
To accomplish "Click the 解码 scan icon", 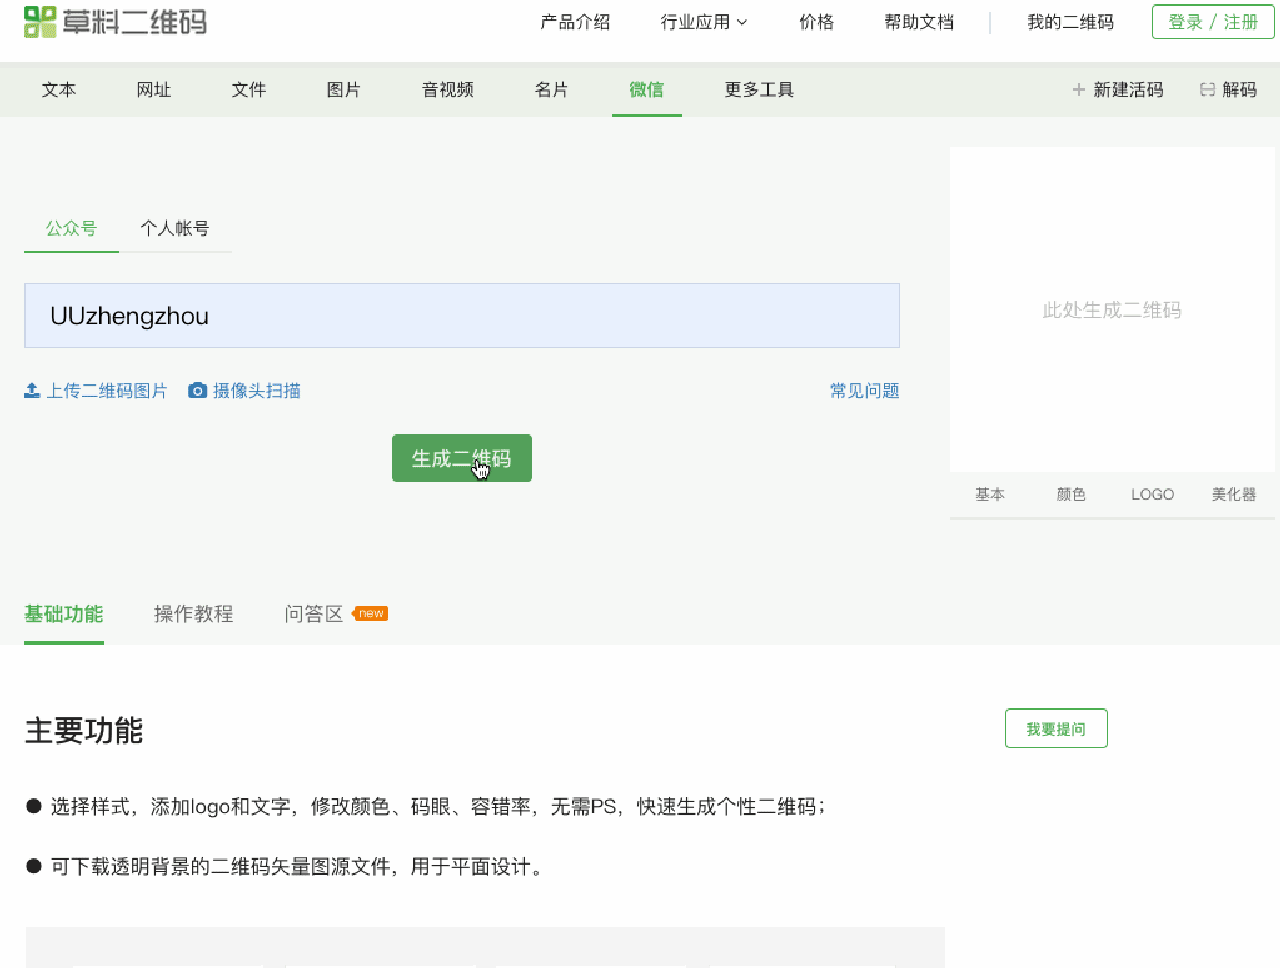I will coord(1207,90).
